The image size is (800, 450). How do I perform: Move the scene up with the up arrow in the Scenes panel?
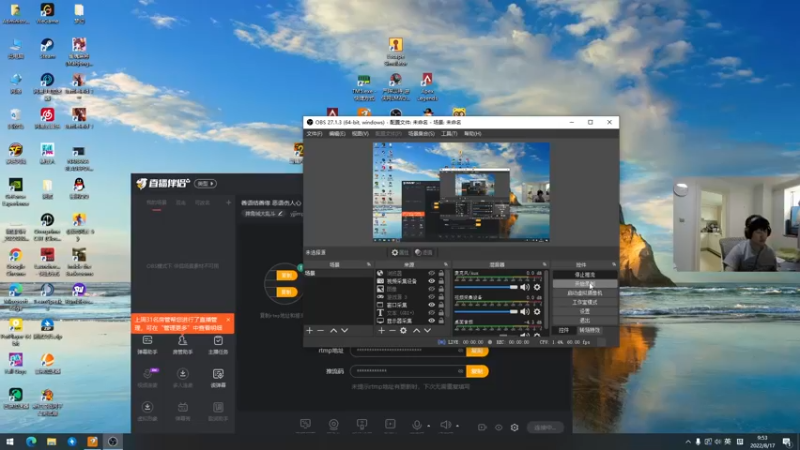pyautogui.click(x=333, y=331)
